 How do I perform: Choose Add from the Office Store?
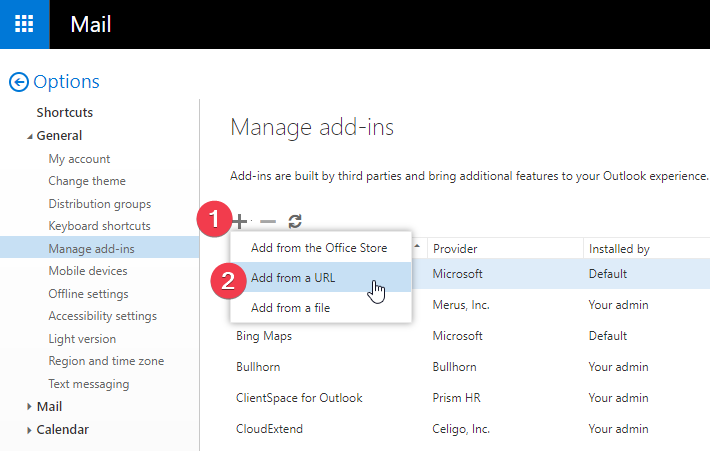318,247
